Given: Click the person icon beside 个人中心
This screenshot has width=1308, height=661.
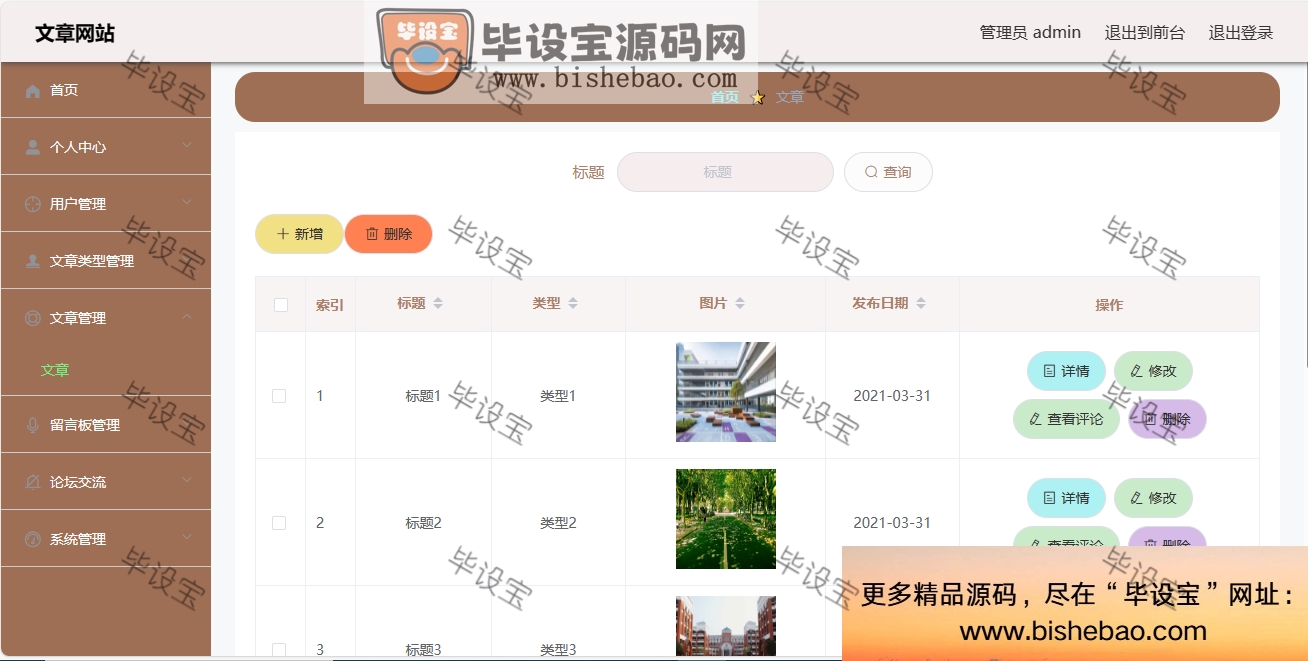Looking at the screenshot, I should pos(32,147).
